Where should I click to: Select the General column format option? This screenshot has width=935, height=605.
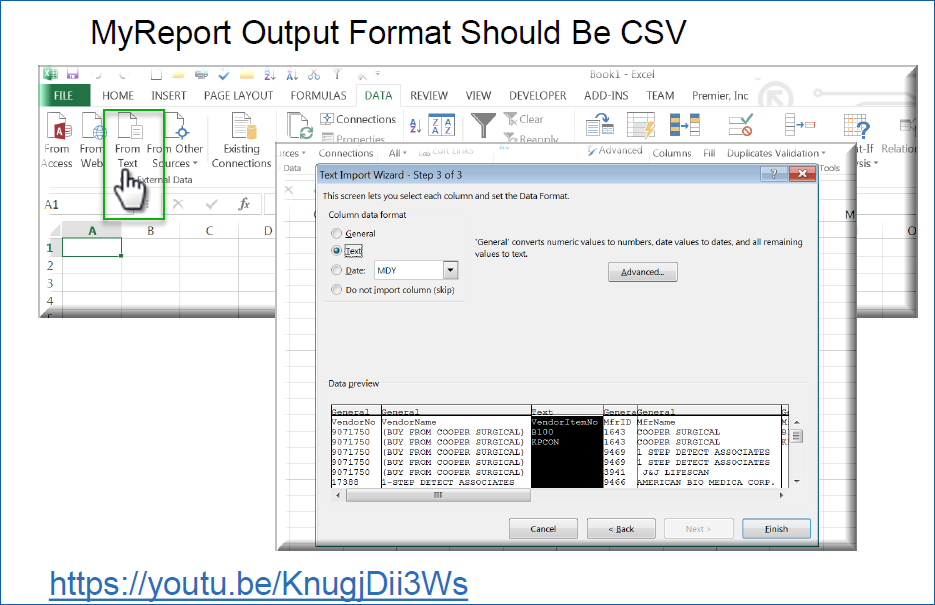tap(336, 233)
